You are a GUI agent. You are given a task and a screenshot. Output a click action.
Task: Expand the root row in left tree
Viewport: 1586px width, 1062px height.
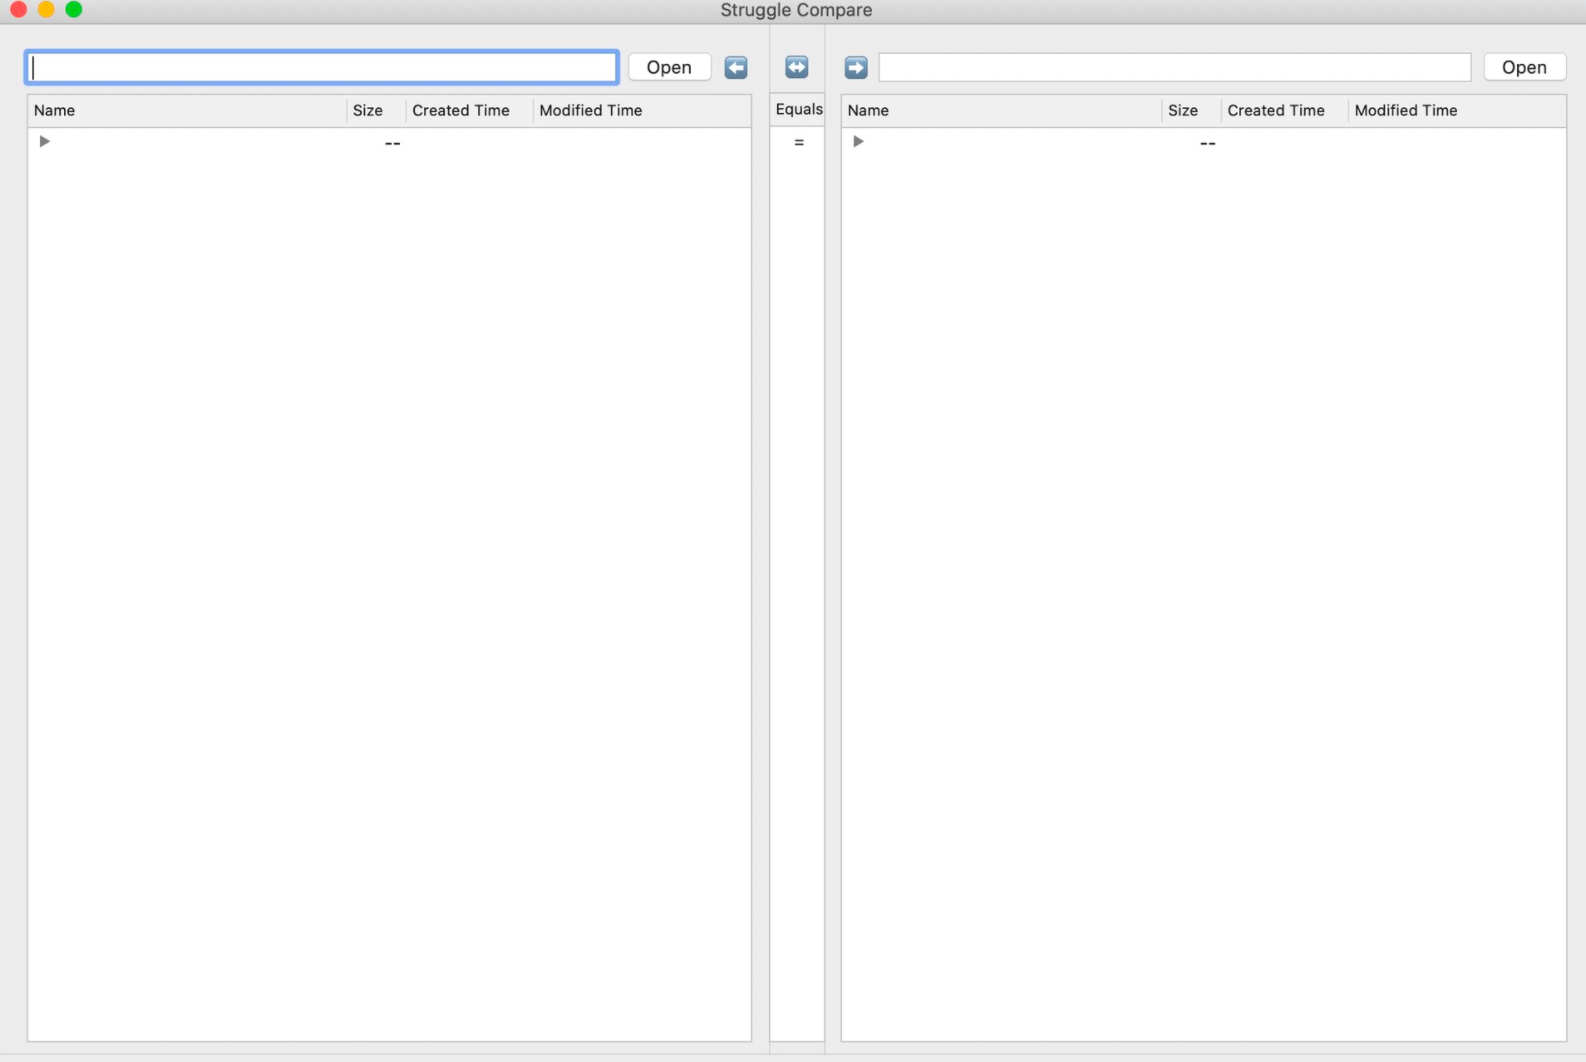click(x=44, y=141)
